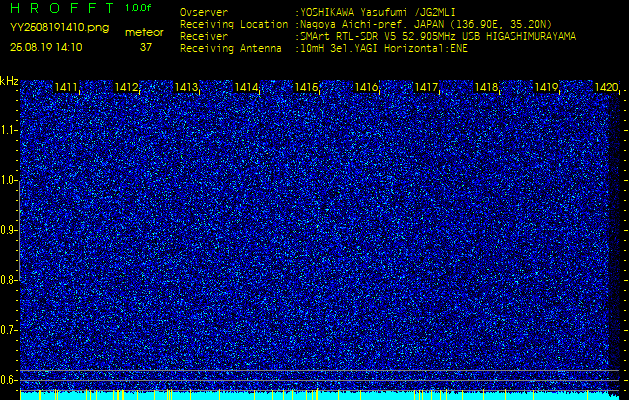The image size is (629, 400).
Task: Click the meteor count 37
Action: pyautogui.click(x=146, y=47)
